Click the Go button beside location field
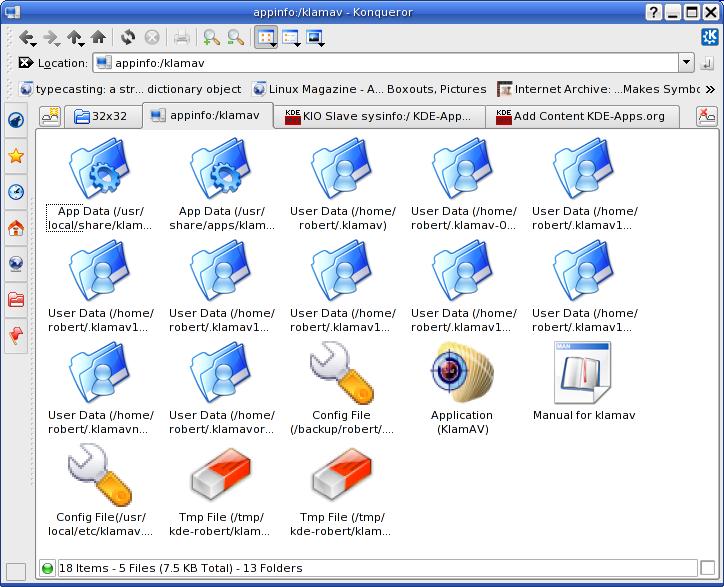This screenshot has width=724, height=587. pyautogui.click(x=707, y=63)
